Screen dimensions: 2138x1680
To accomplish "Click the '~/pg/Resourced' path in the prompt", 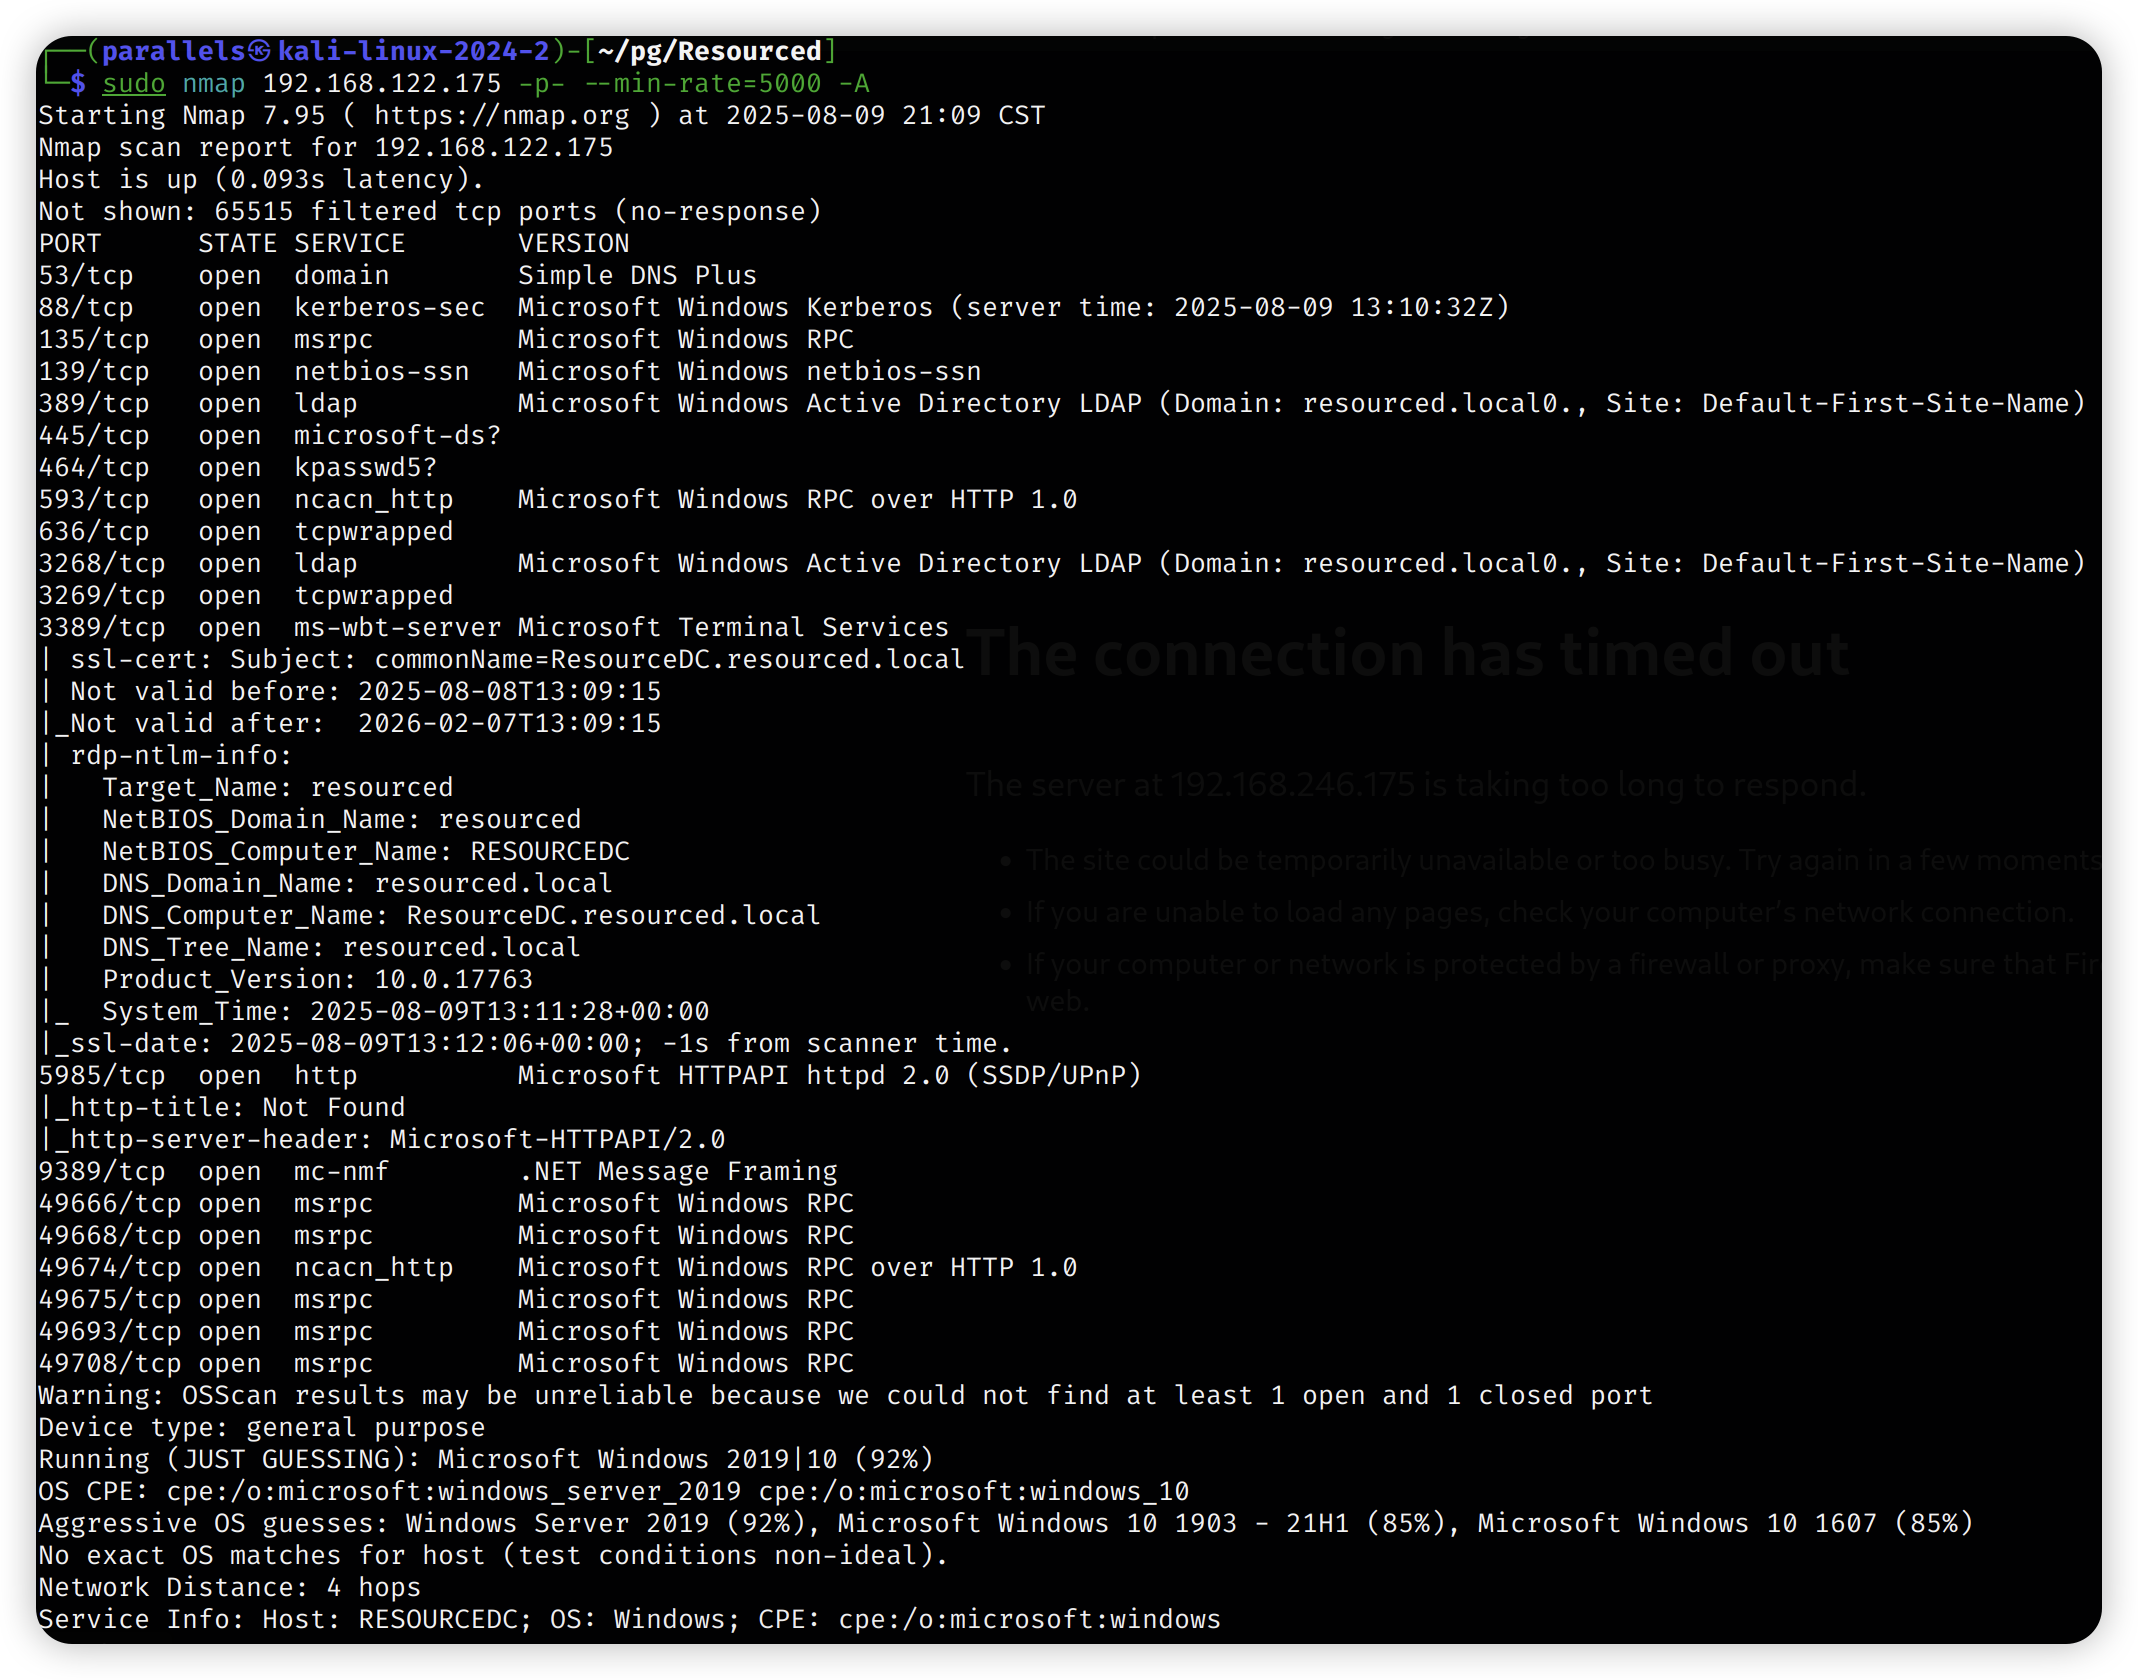I will [710, 52].
